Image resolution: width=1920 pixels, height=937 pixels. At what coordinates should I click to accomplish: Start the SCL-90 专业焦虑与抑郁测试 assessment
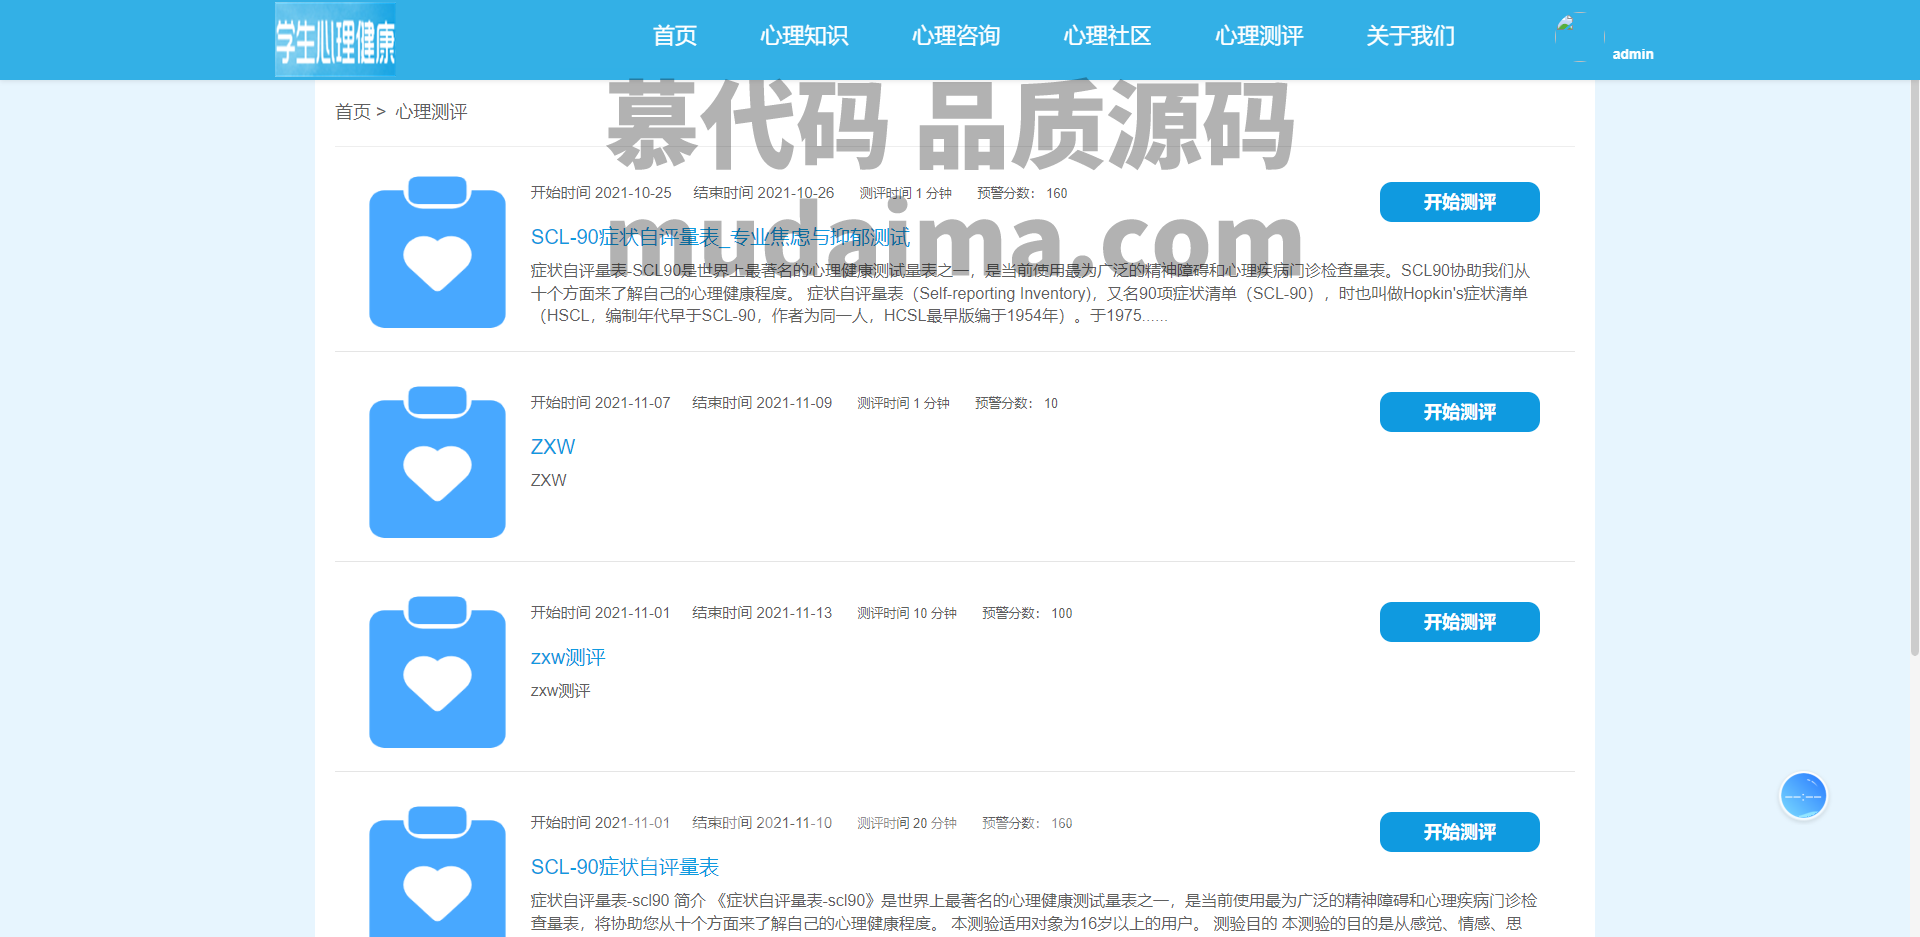[x=1459, y=202]
